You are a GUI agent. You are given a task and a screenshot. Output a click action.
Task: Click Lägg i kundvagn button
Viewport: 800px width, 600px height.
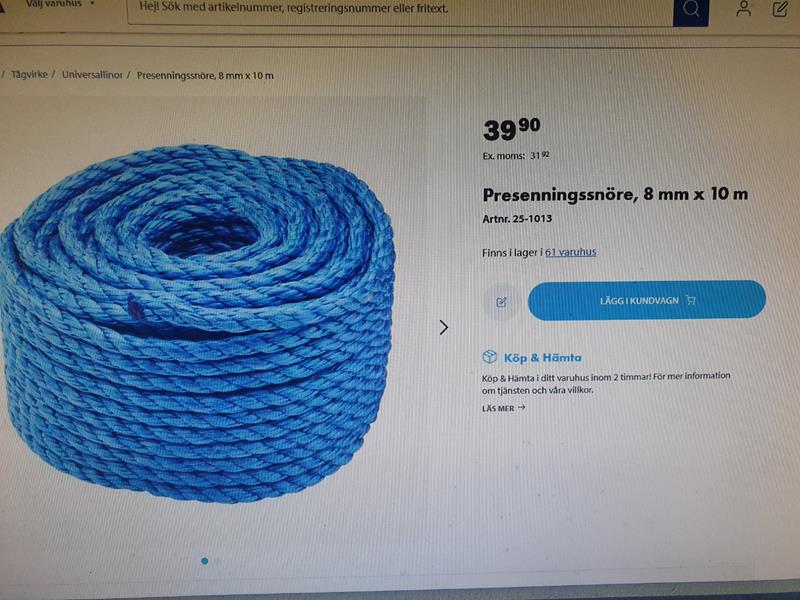coord(647,300)
